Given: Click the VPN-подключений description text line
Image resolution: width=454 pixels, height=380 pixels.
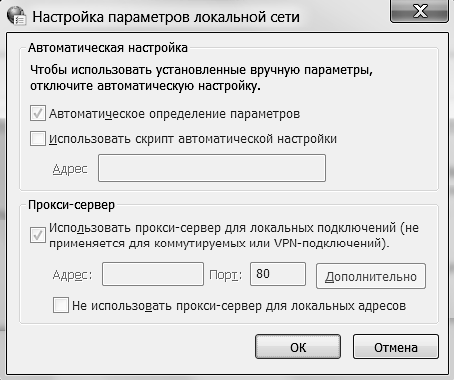Looking at the screenshot, I should click(219, 243).
